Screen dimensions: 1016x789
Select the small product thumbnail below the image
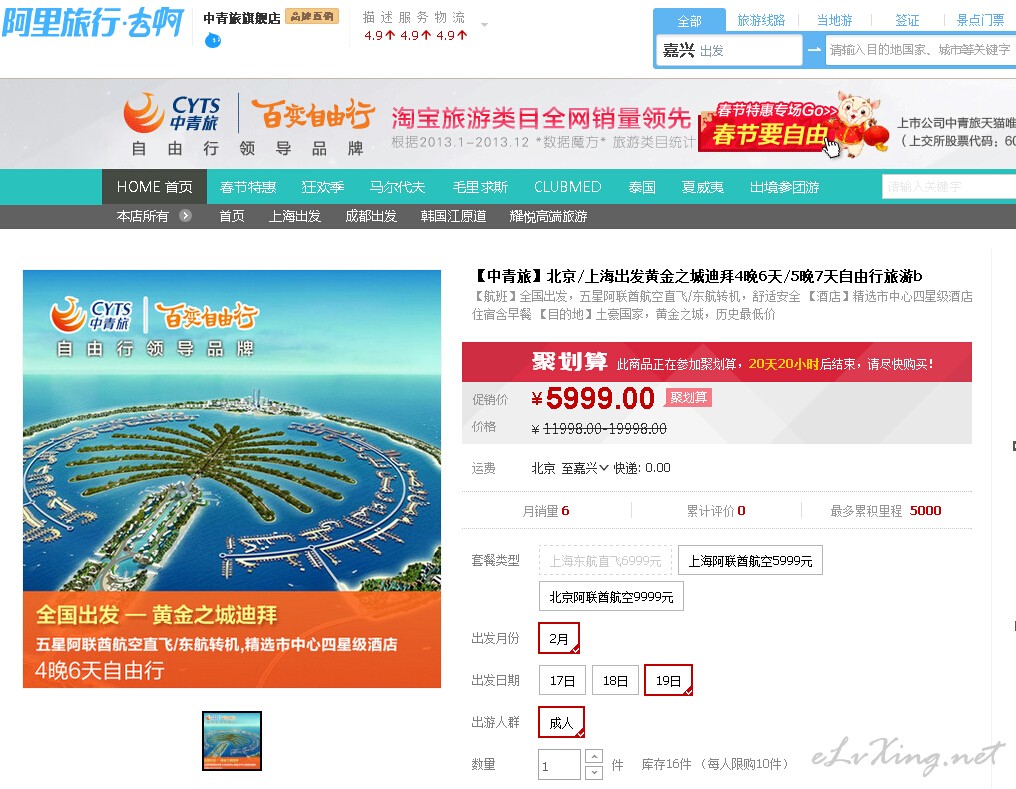click(232, 741)
